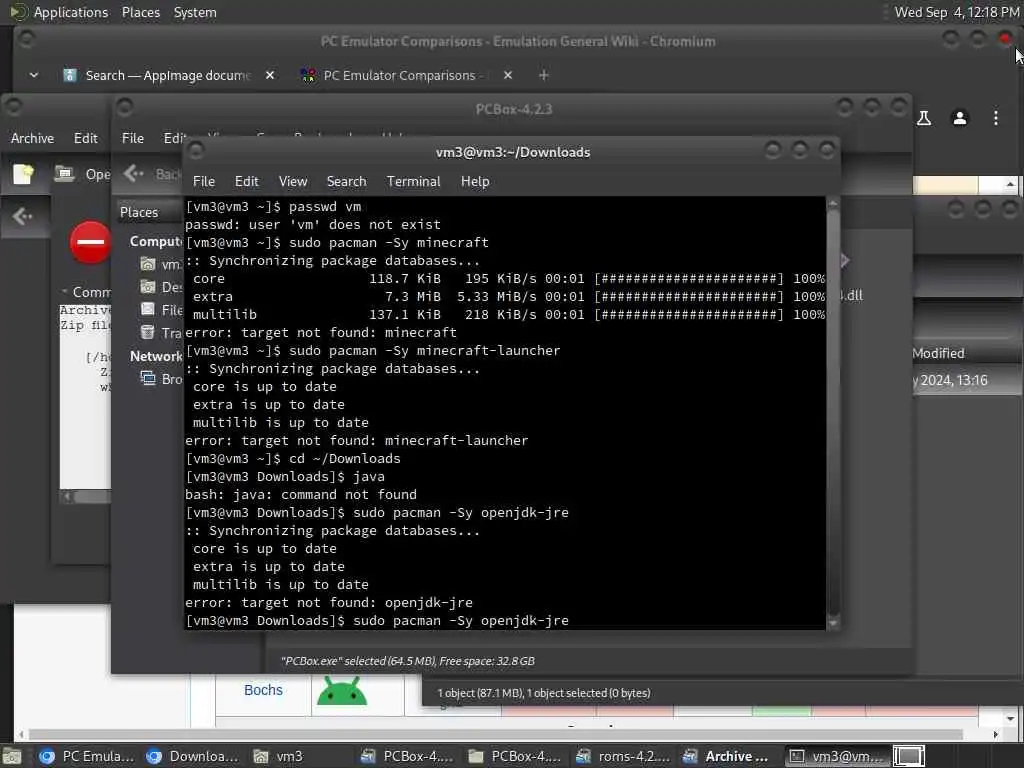The image size is (1024, 768).
Task: Close the PC Emulator Comparisons tab
Action: 507,75
